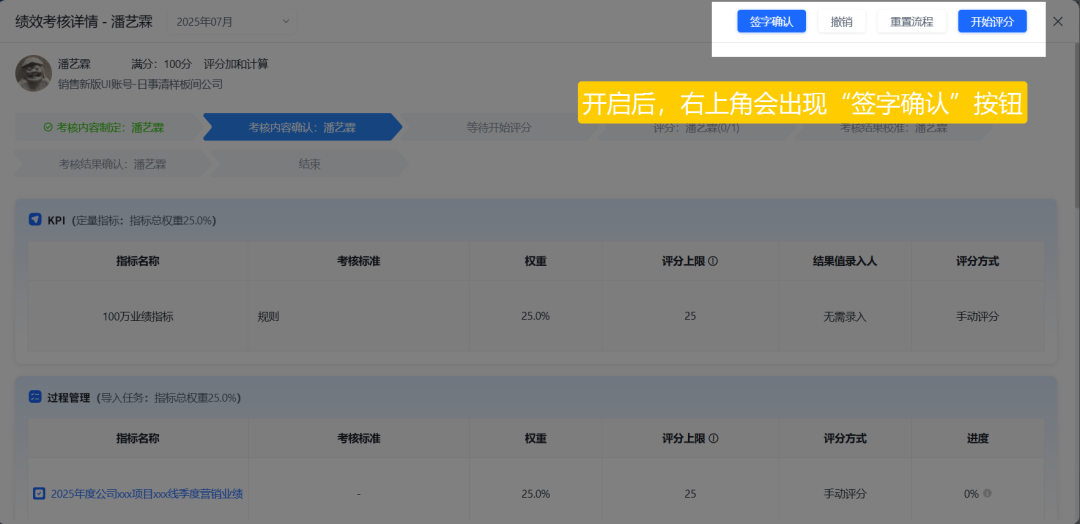
Task: Open the 2025年07月 month dropdown
Action: [x=232, y=21]
